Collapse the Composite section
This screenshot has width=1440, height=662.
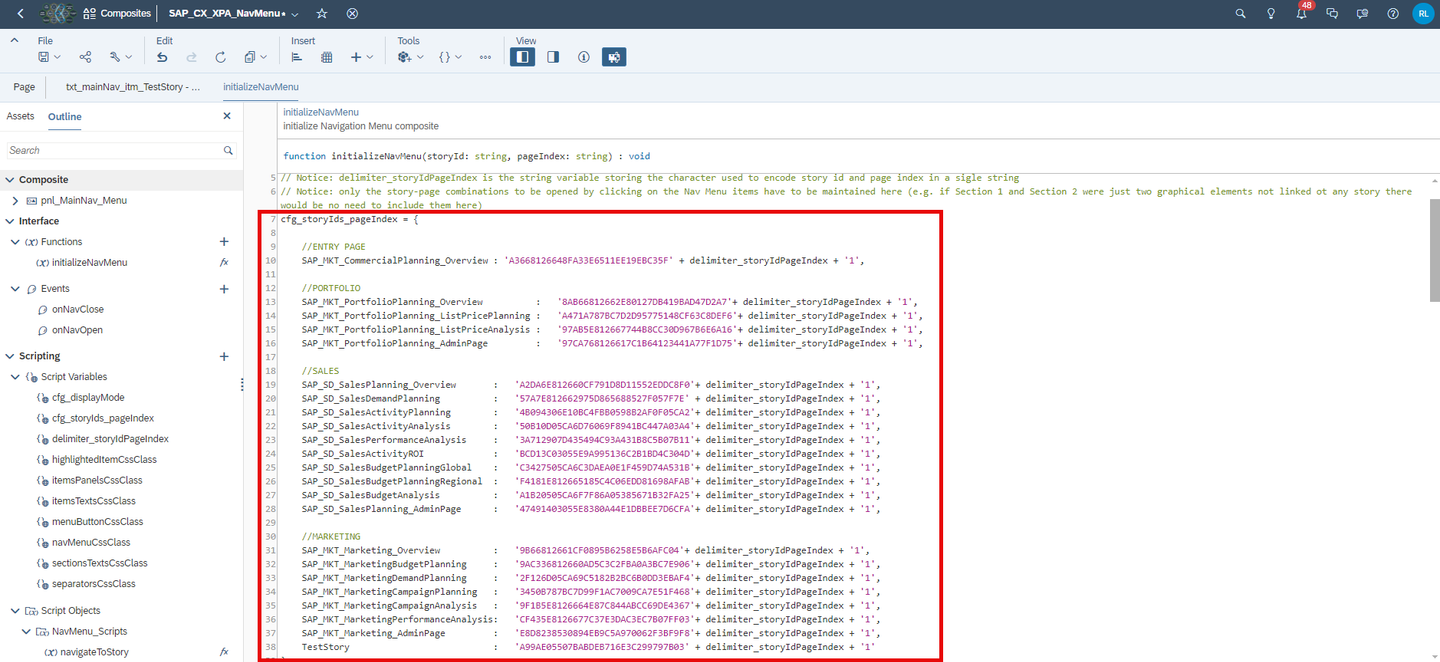[10, 180]
